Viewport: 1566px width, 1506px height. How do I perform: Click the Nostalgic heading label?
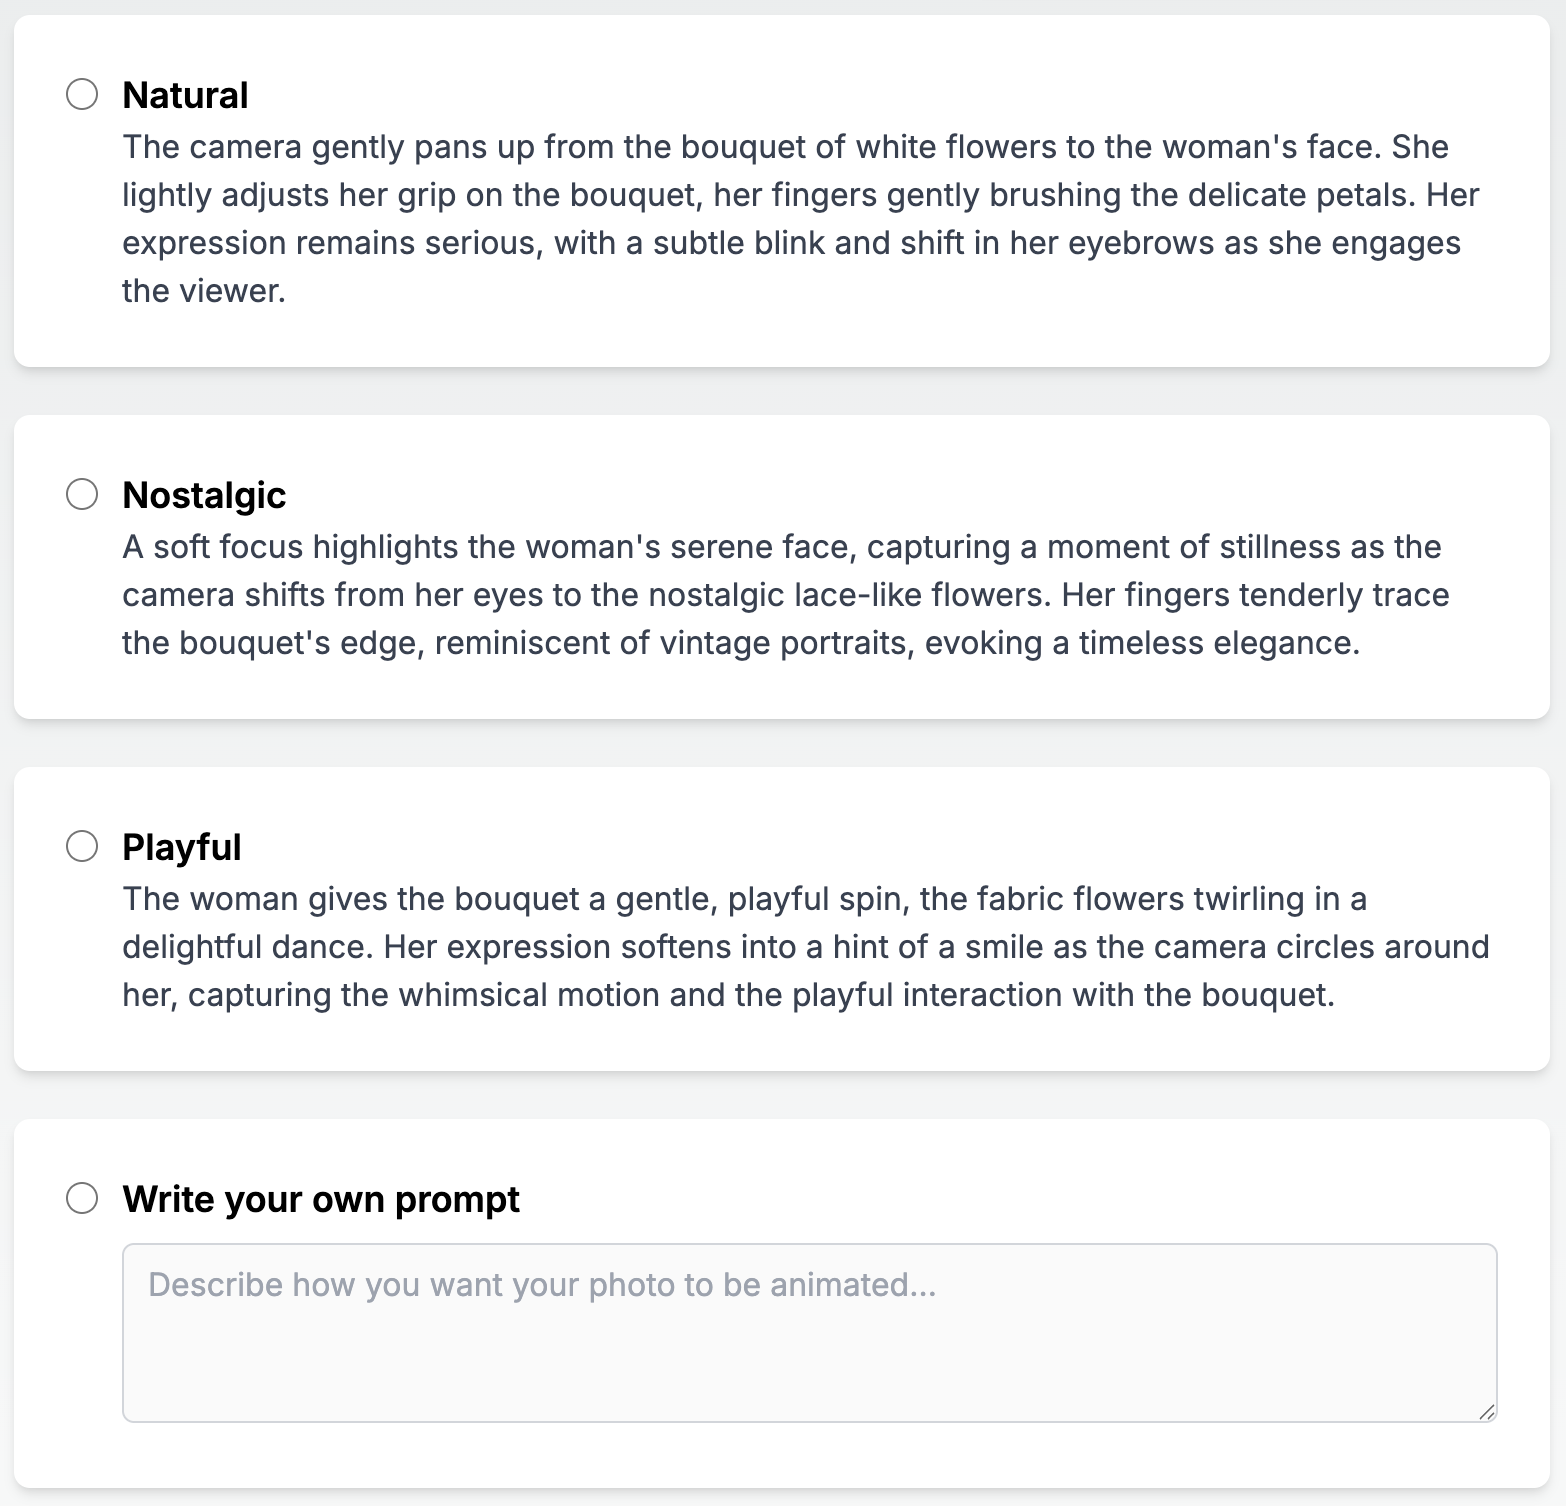pyautogui.click(x=204, y=495)
